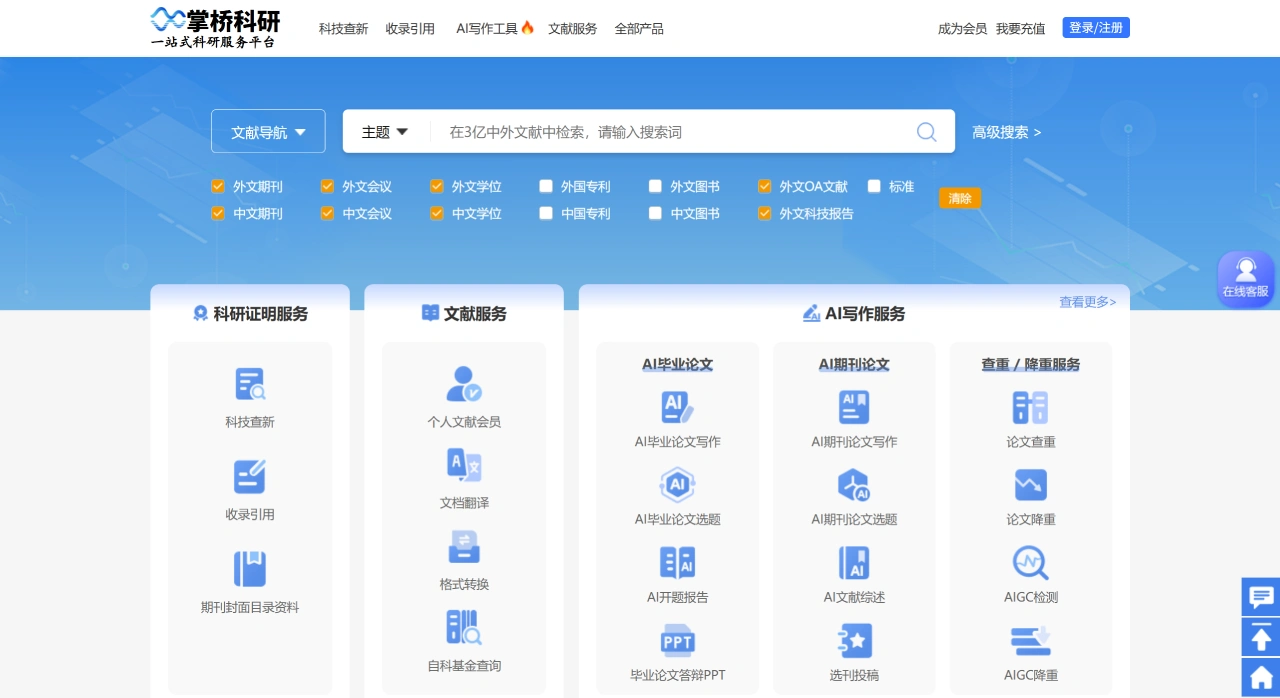
Task: Expand 查看更多 in AI写作服务
Action: tap(1086, 301)
